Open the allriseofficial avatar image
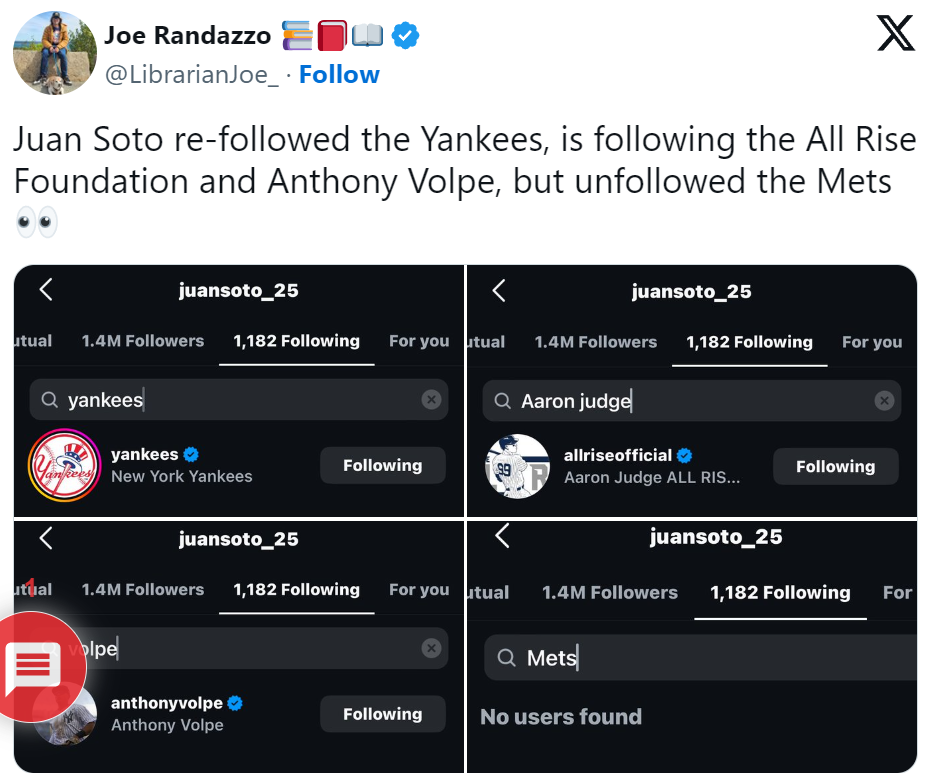This screenshot has width=927, height=773. (518, 466)
